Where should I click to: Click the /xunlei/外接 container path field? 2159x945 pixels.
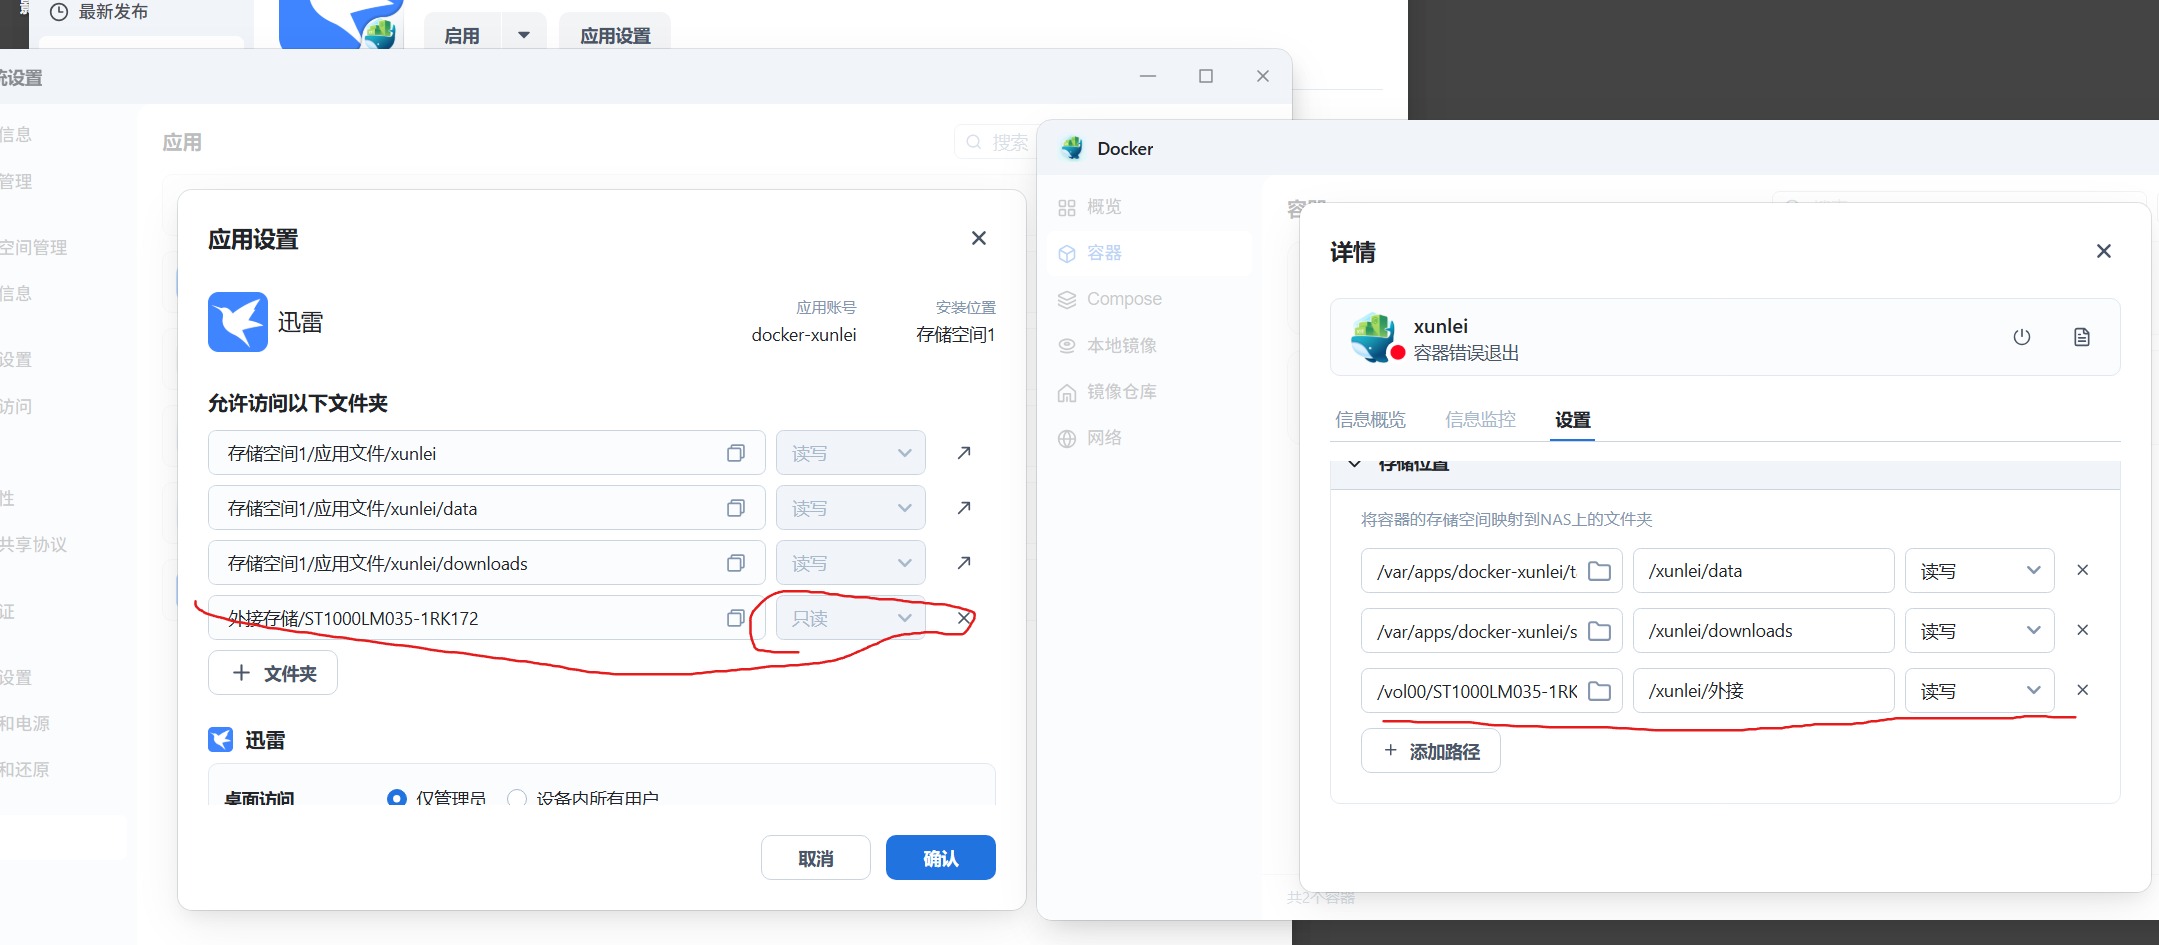pyautogui.click(x=1763, y=691)
